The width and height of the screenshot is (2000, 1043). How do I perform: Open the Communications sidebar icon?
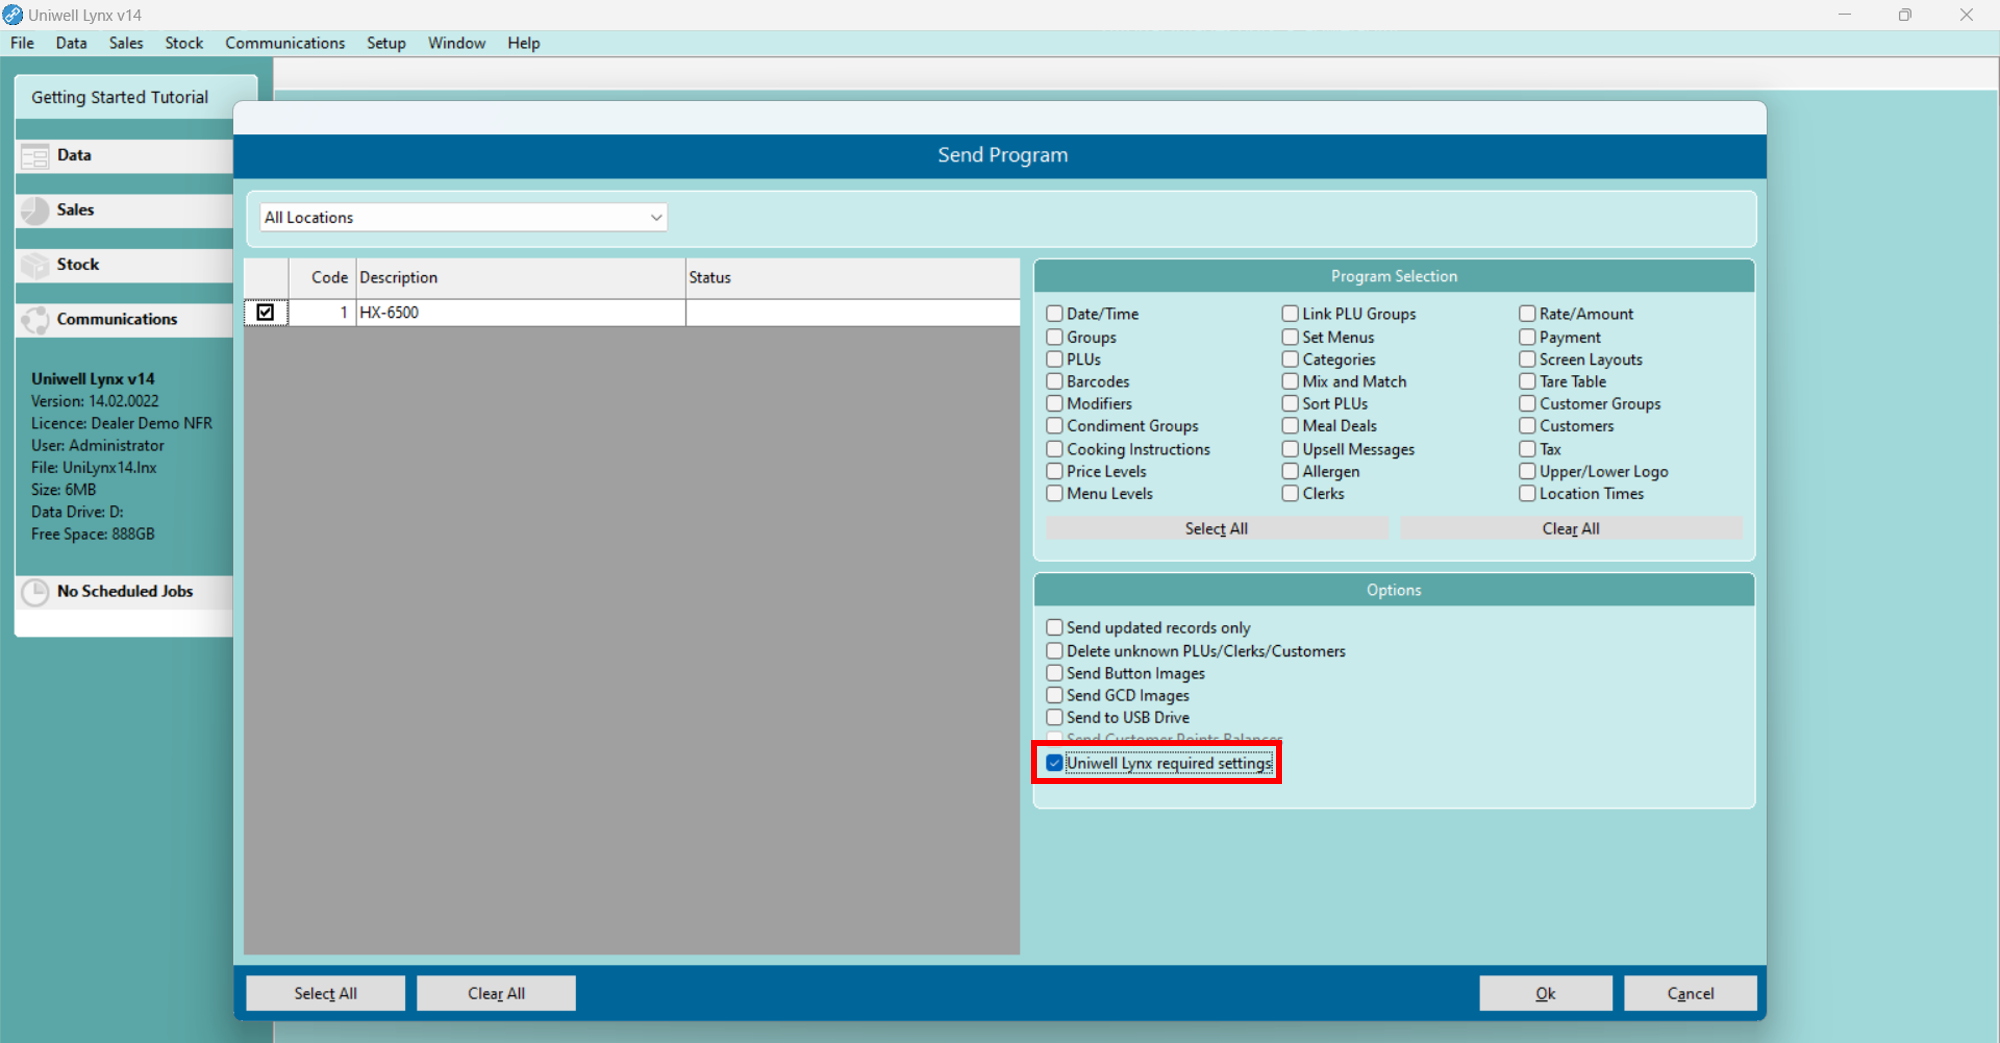click(35, 319)
